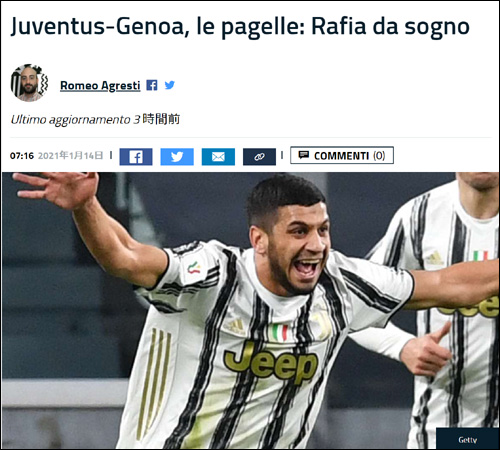The image size is (500, 450).
Task: Share the article via Twitter button
Action: pyautogui.click(x=177, y=157)
